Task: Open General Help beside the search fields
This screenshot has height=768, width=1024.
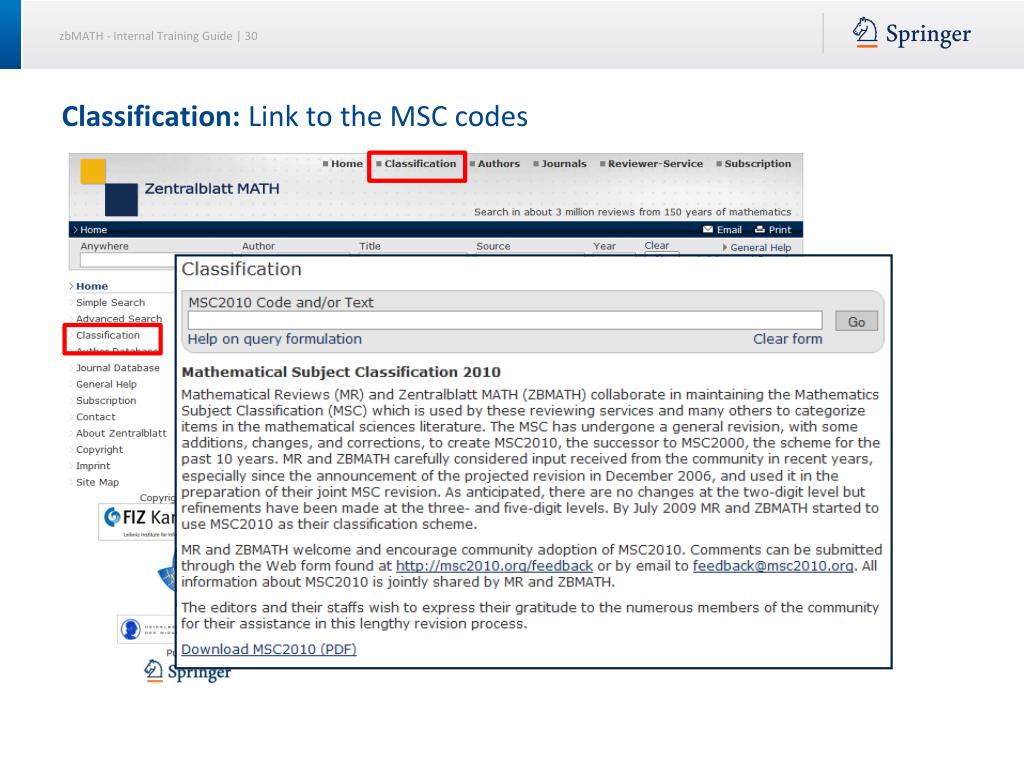Action: [760, 248]
